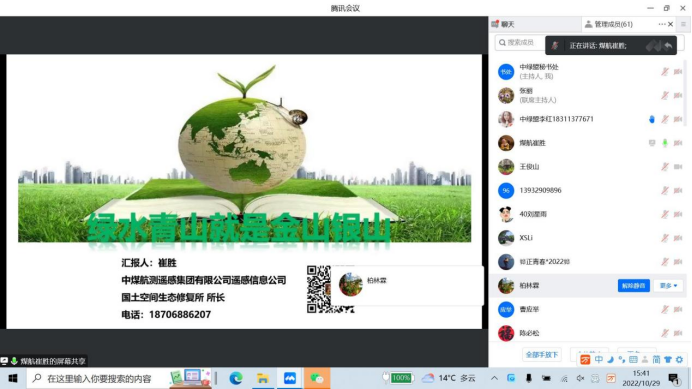This screenshot has width=692, height=389.
Task: Click member name 13932909896
Action: pos(540,190)
